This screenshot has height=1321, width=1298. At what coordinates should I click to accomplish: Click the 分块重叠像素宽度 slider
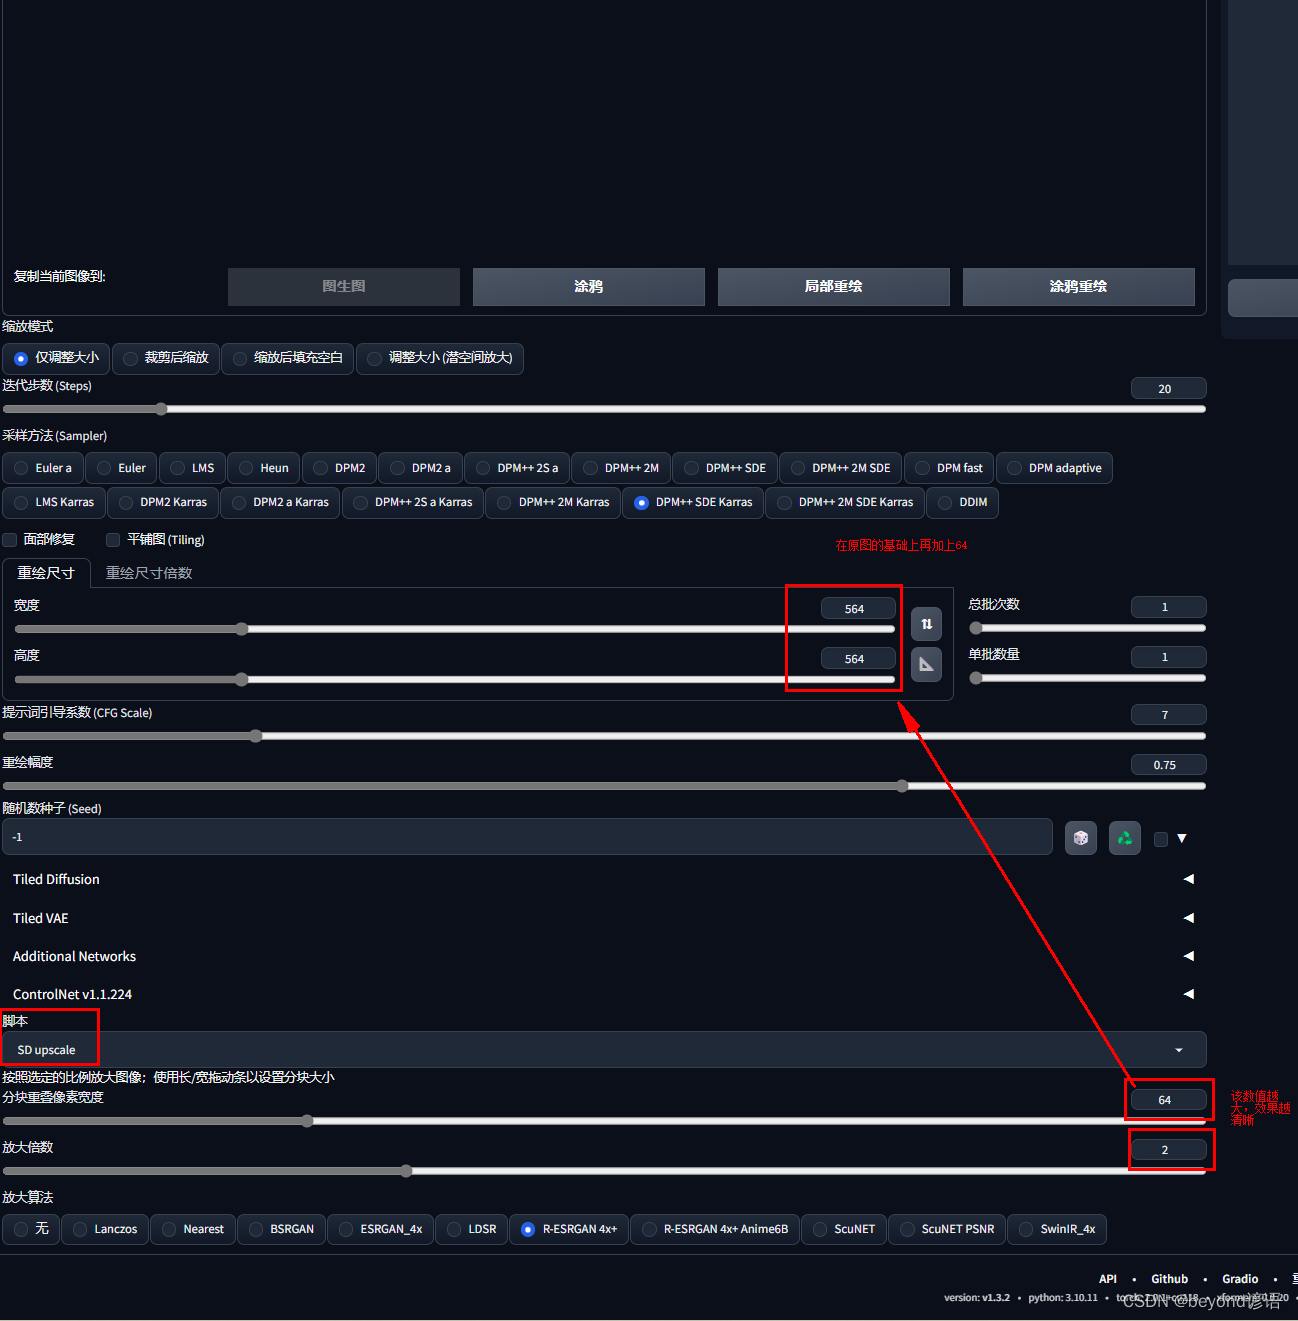[604, 1121]
